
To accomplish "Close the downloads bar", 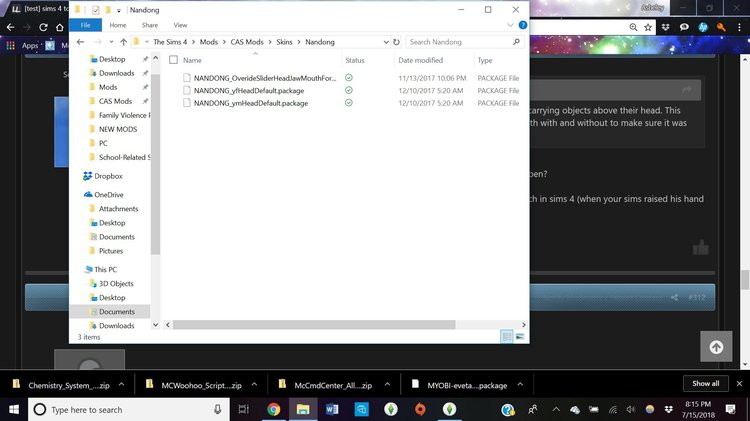I will click(x=739, y=384).
